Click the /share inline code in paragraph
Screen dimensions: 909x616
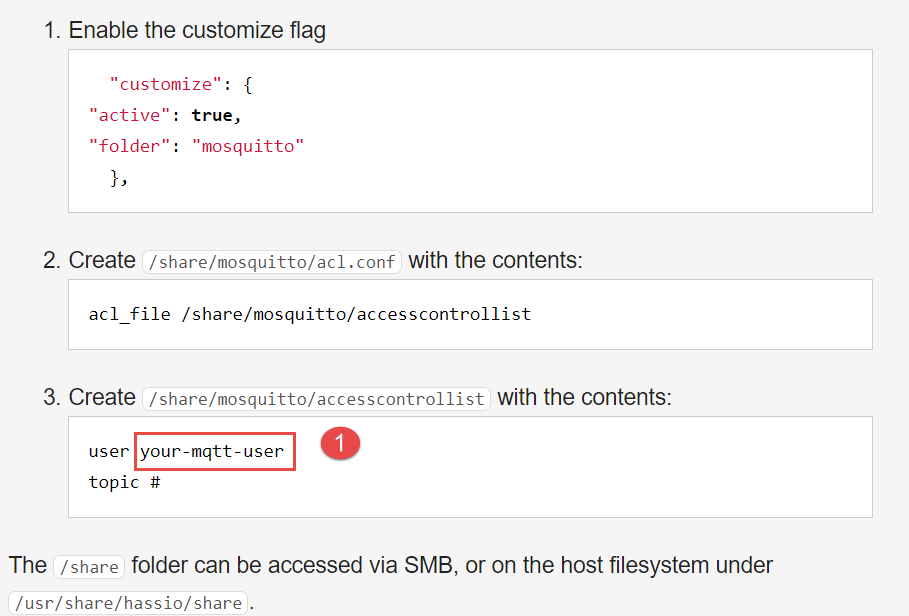coord(89,566)
